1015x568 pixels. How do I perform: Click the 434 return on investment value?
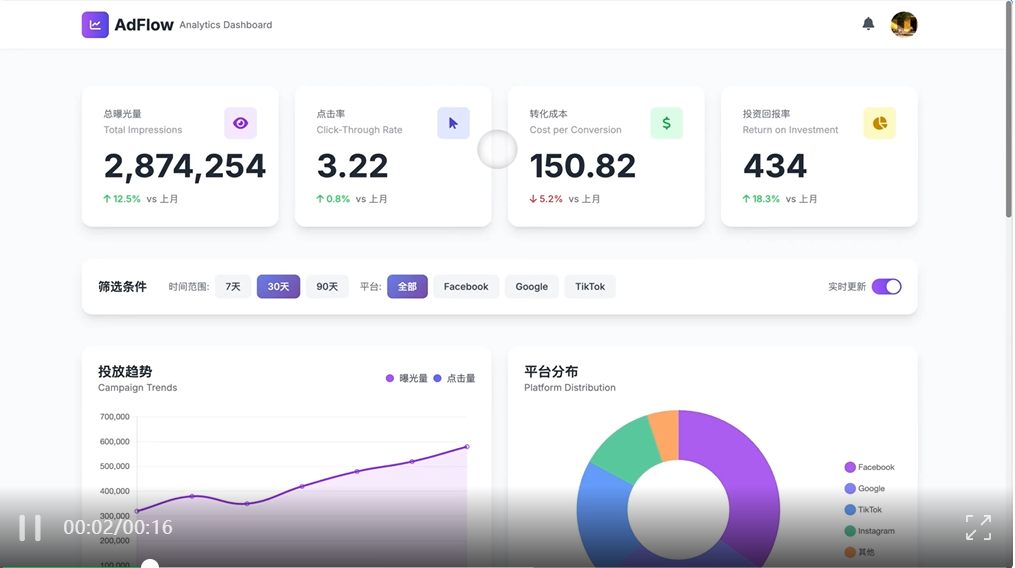pos(775,166)
